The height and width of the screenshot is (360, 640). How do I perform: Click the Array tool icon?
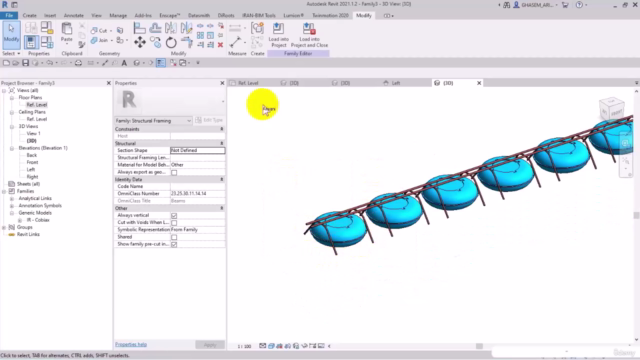tap(200, 36)
